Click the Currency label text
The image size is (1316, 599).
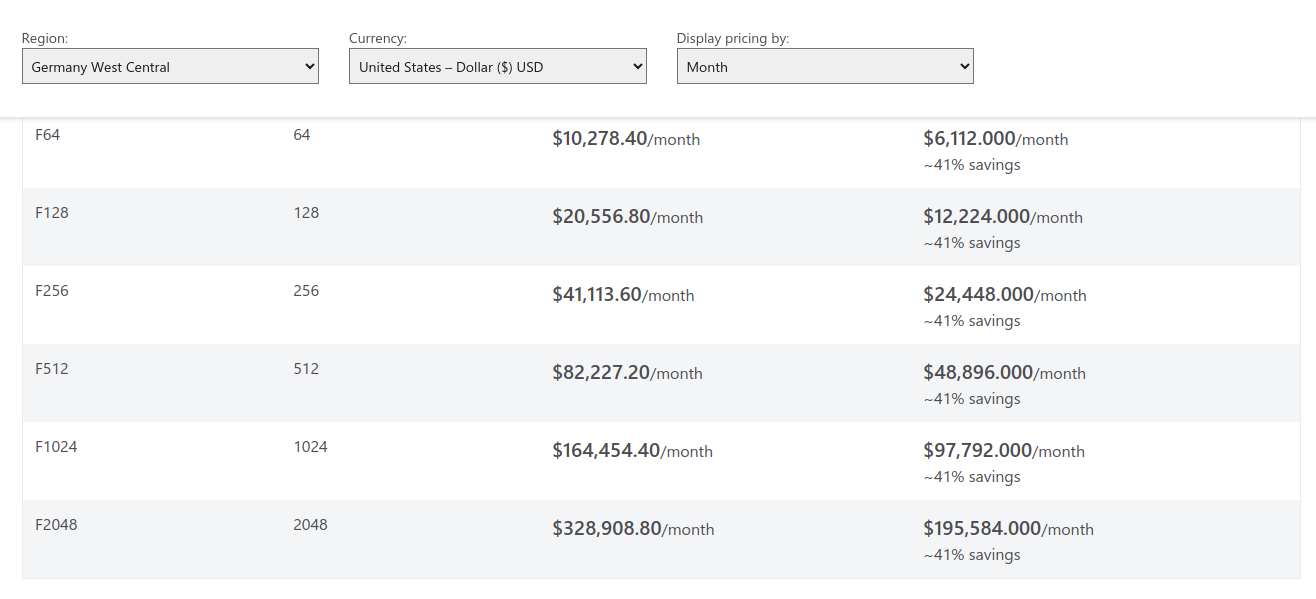378,39
